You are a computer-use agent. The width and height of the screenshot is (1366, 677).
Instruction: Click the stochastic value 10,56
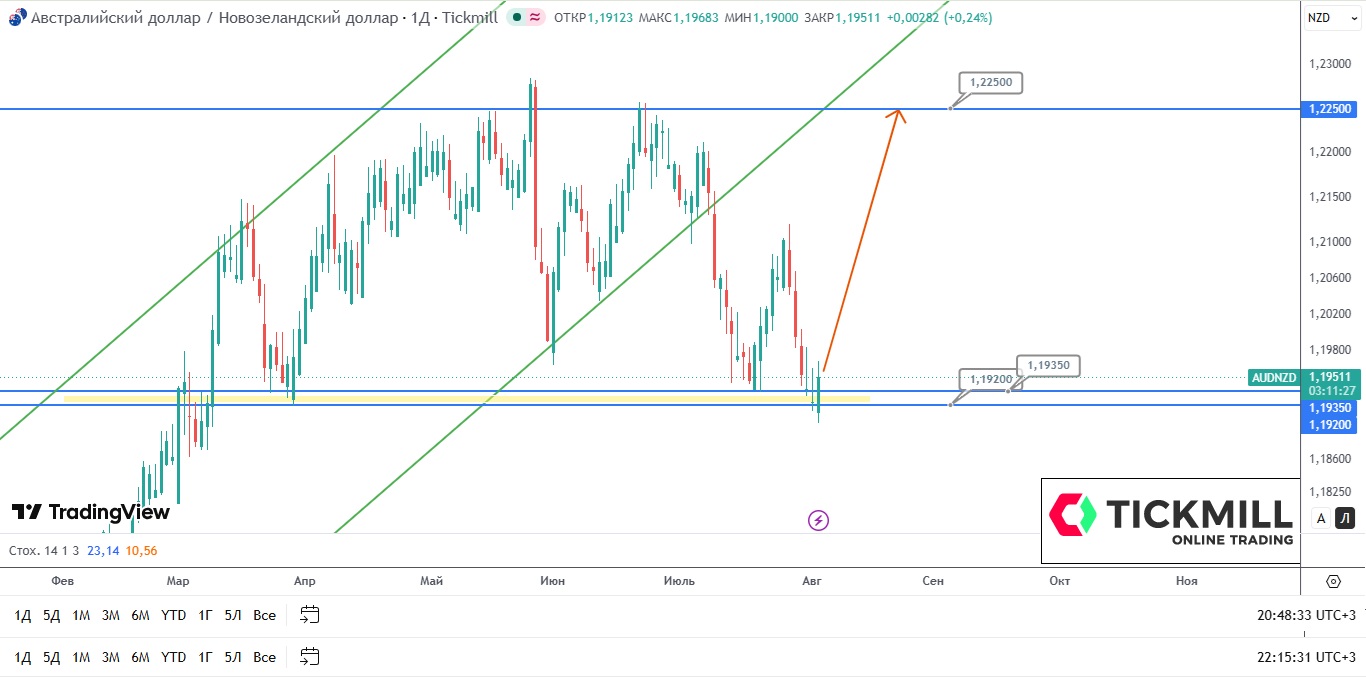pyautogui.click(x=141, y=550)
